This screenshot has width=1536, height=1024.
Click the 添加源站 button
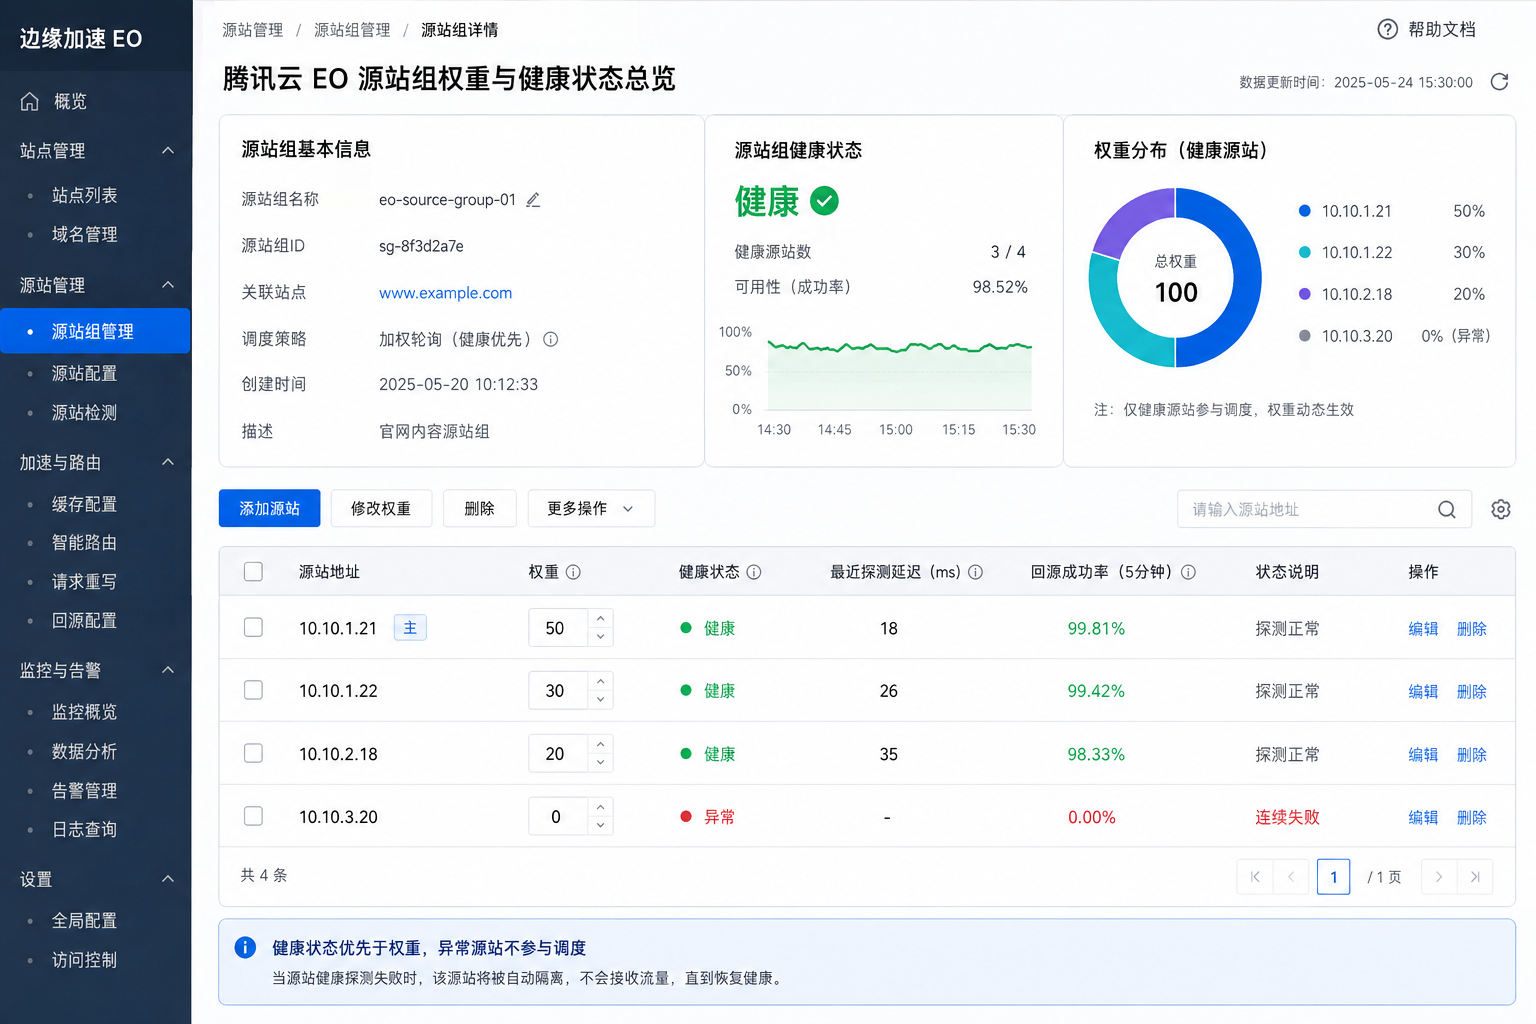(x=269, y=508)
